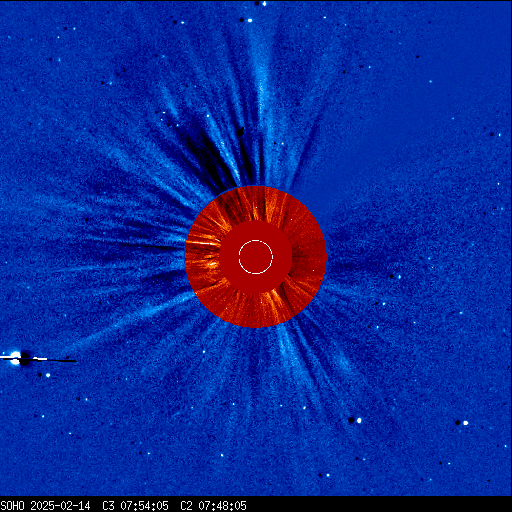Image resolution: width=512 pixels, height=512 pixels.
Task: Click the bright star at very top edge
Action: coord(264,4)
